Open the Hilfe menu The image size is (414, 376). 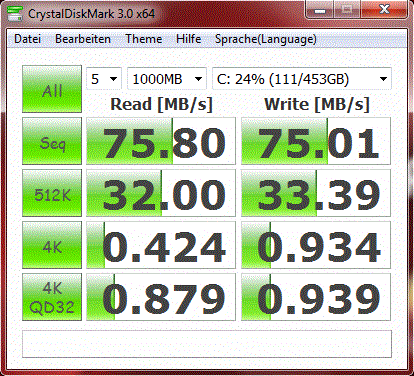[x=189, y=39]
